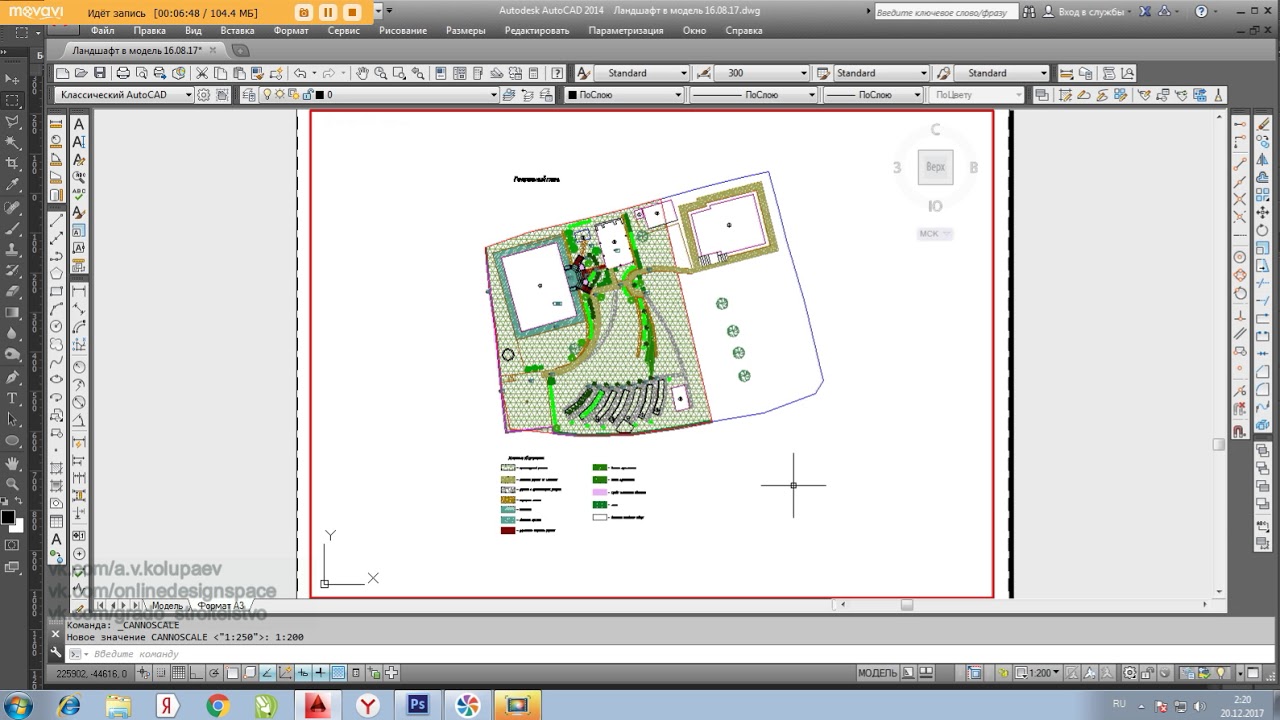Click the vertical scrollbar thumb
Screen dimensions: 1280x720
pos(1219,445)
